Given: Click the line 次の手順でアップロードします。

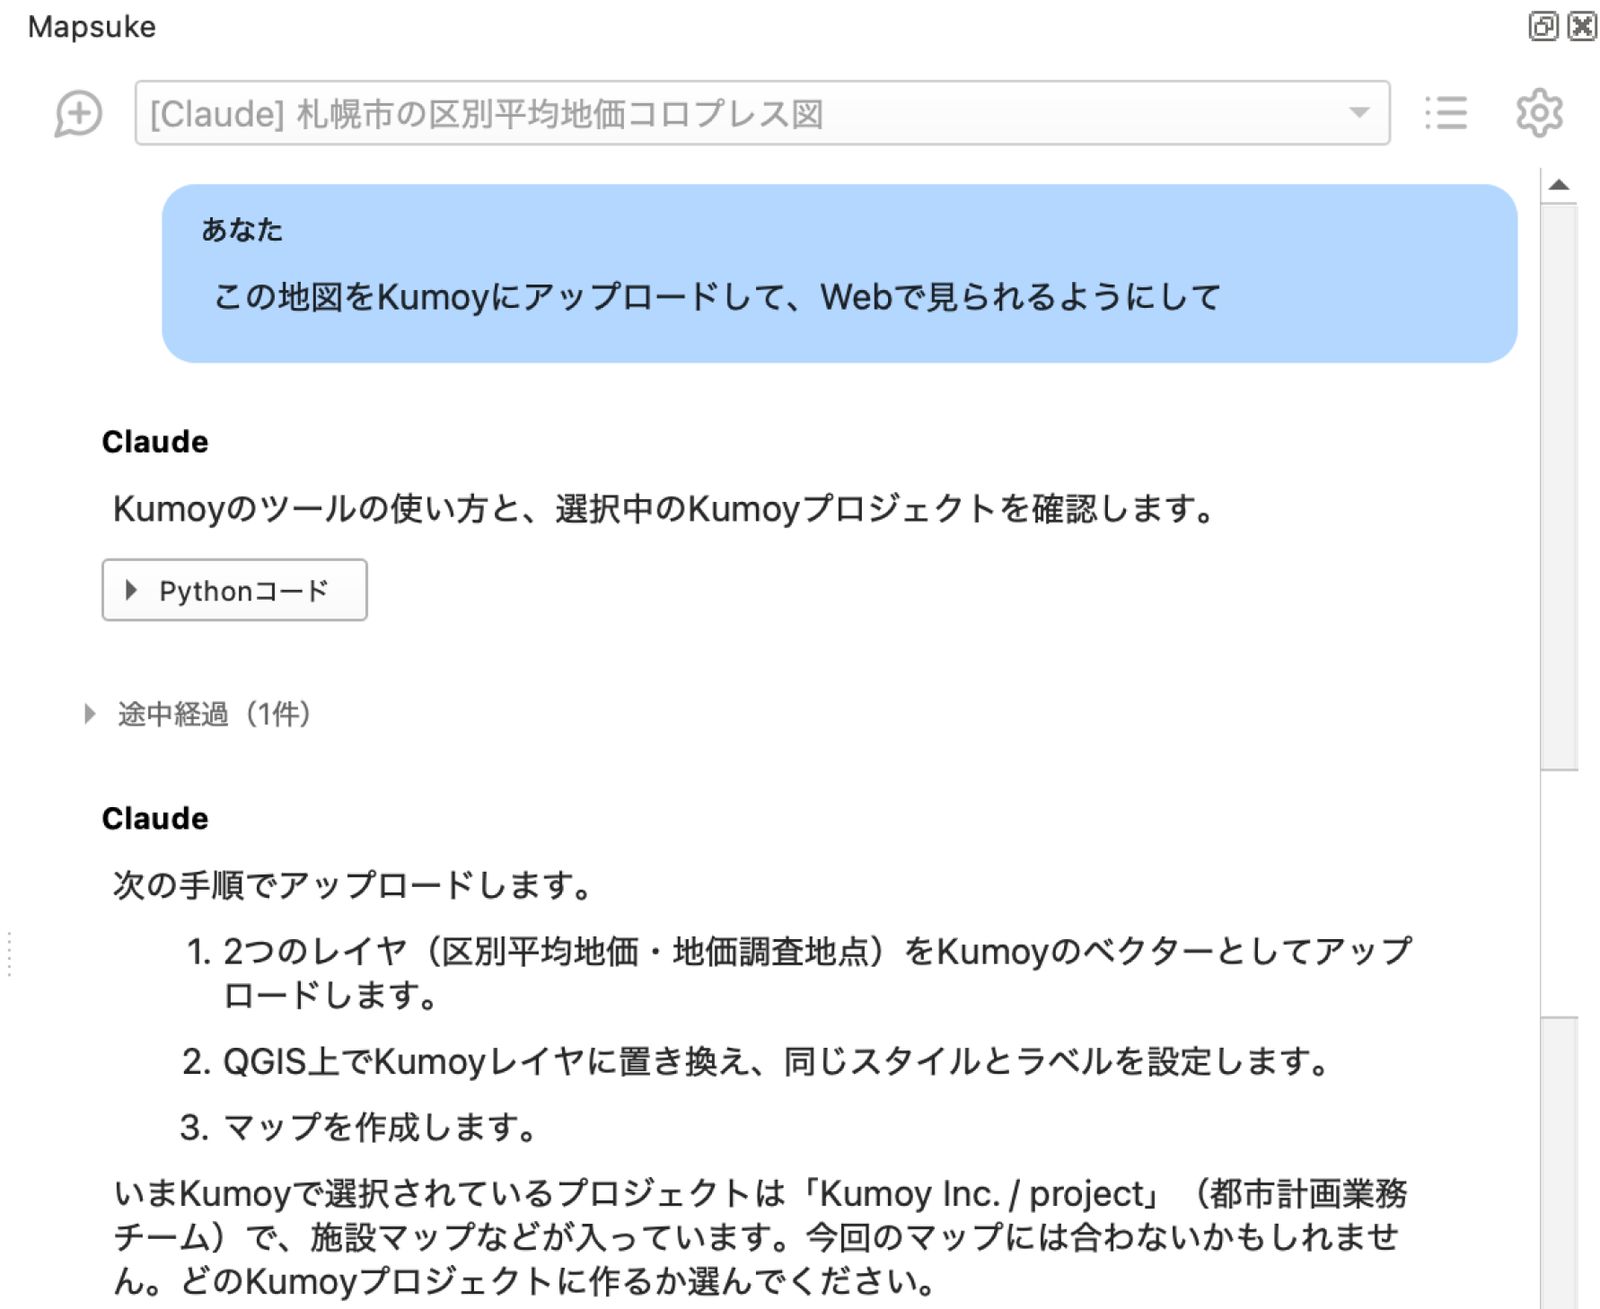Looking at the screenshot, I should click(x=353, y=885).
